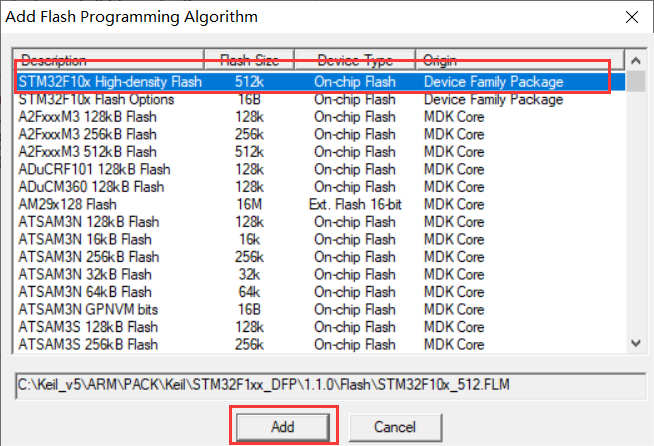
Task: Click the scrollbar down arrow
Action: [x=636, y=343]
